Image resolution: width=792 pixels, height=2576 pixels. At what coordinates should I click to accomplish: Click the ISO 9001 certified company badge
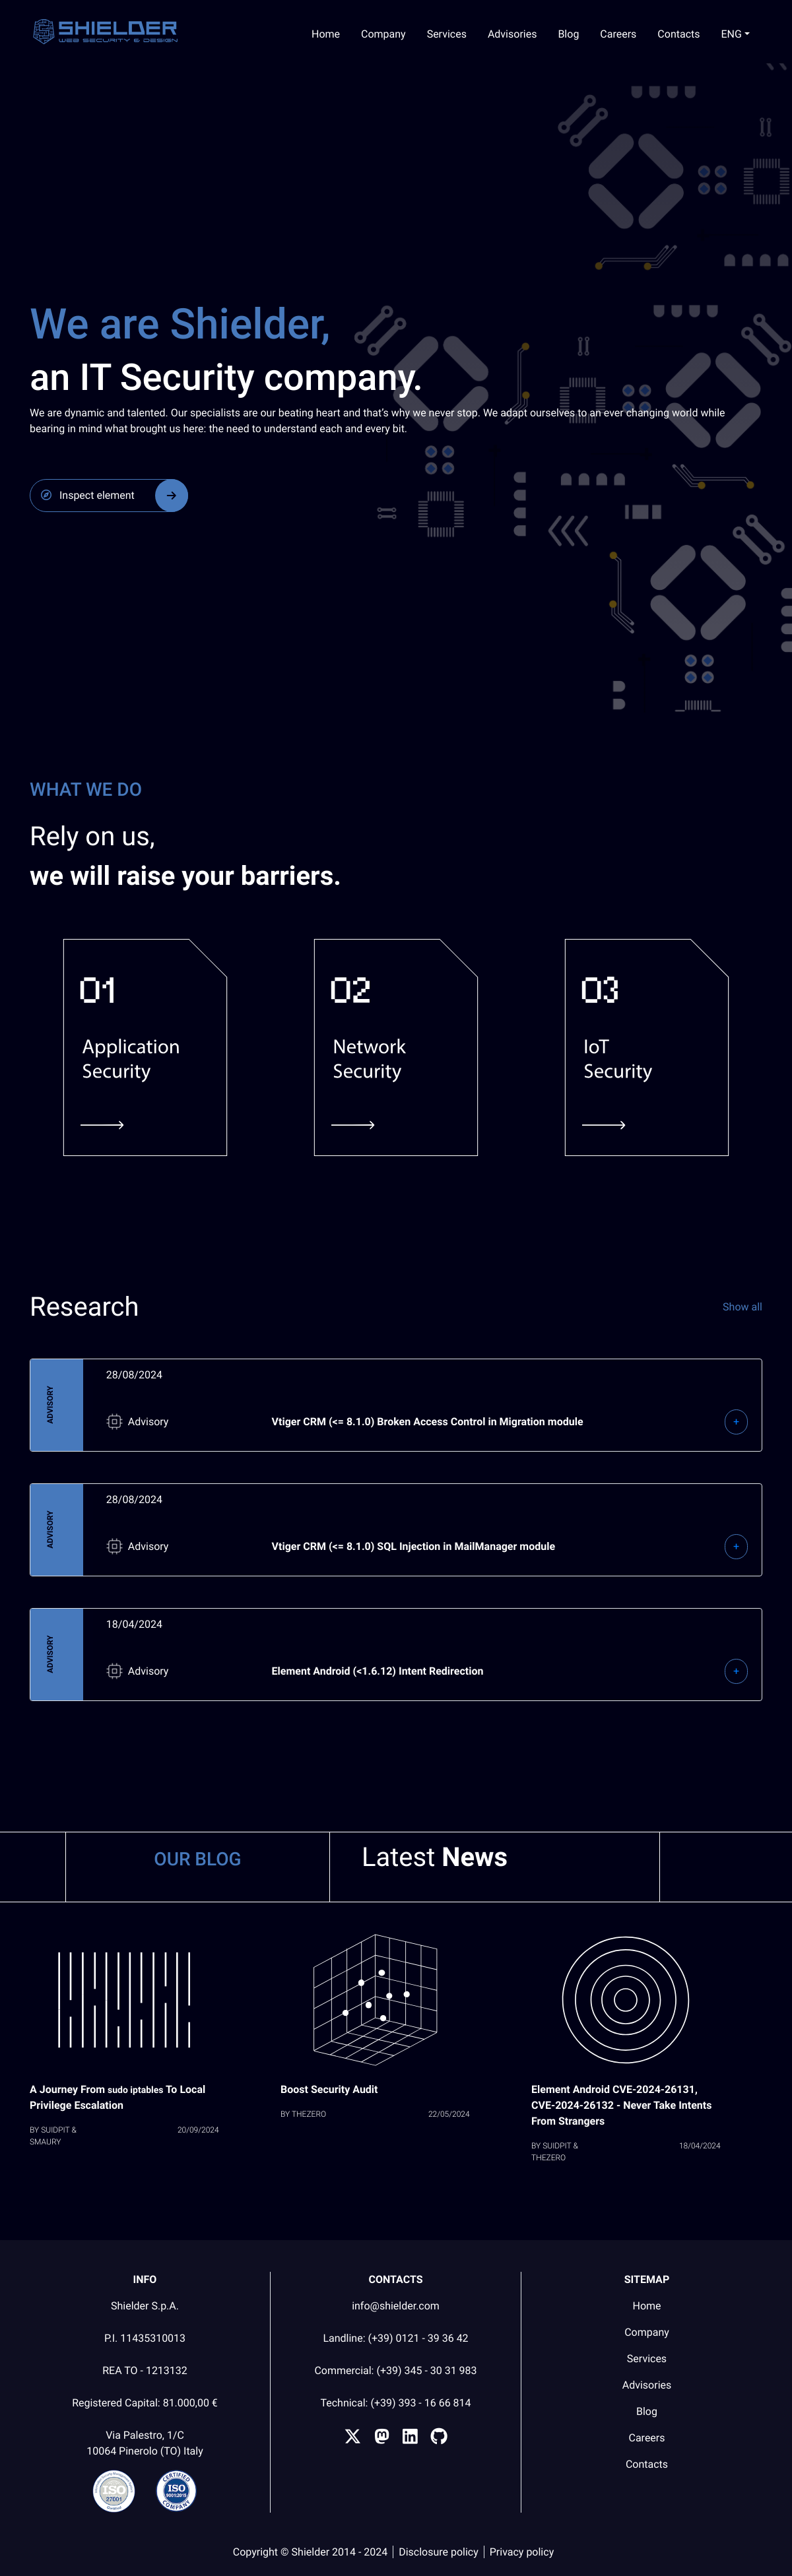pos(176,2490)
